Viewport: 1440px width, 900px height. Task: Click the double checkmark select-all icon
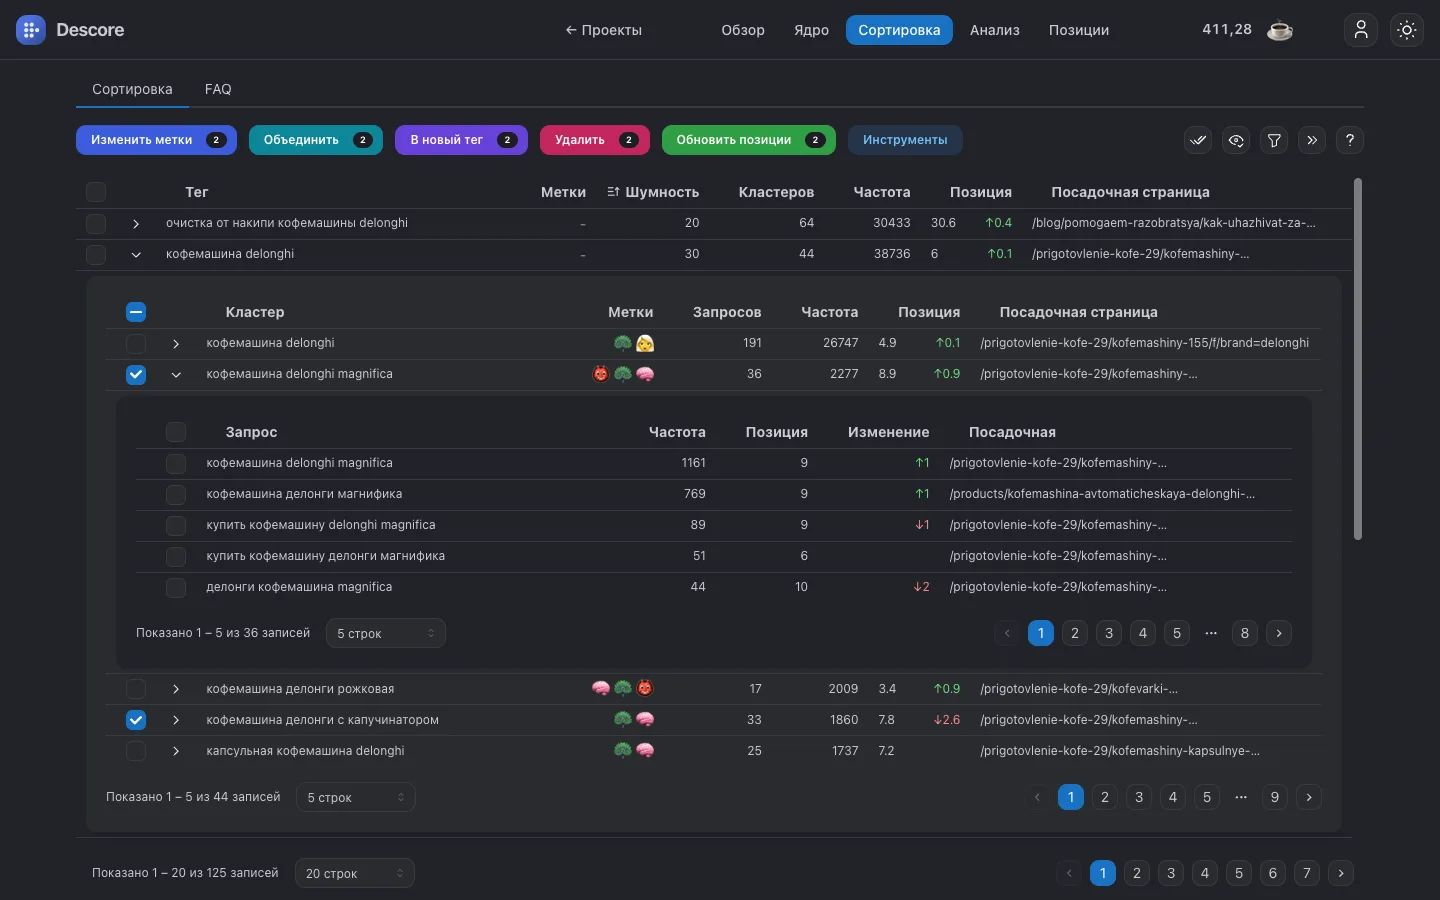click(x=1198, y=140)
